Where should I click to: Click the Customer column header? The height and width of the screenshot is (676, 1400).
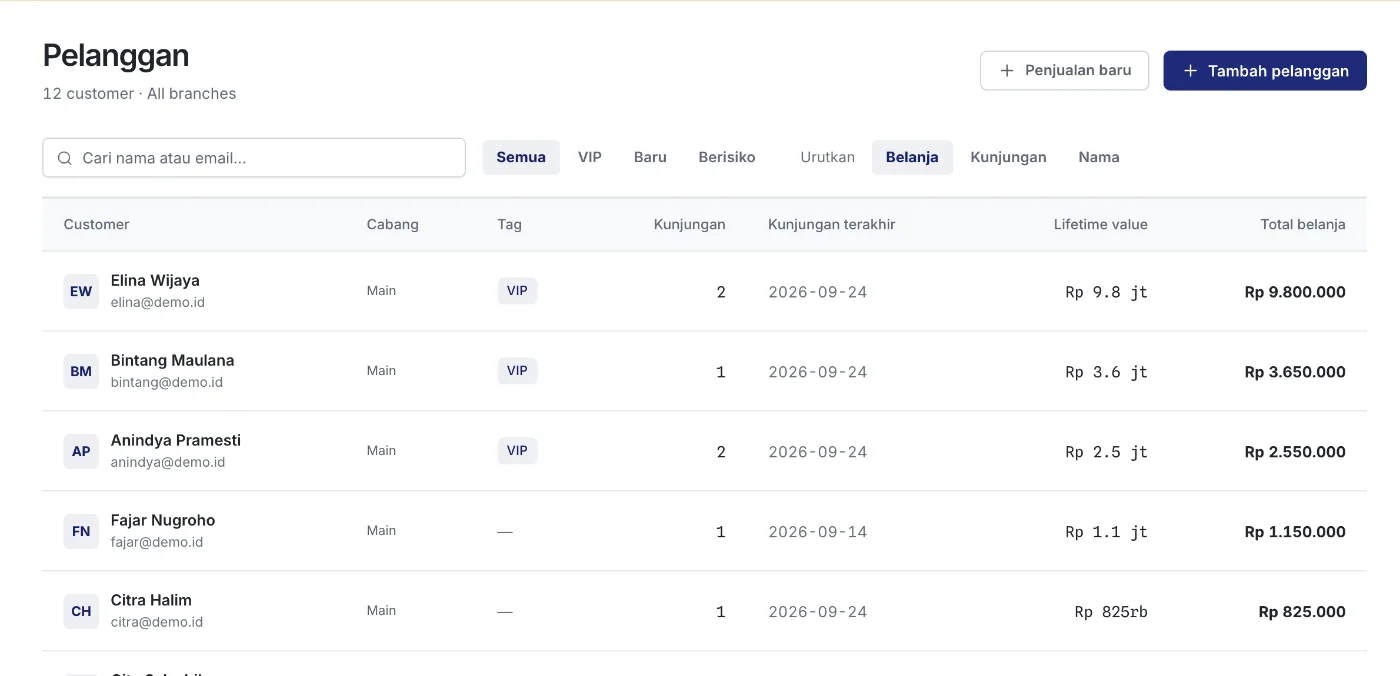coord(96,224)
